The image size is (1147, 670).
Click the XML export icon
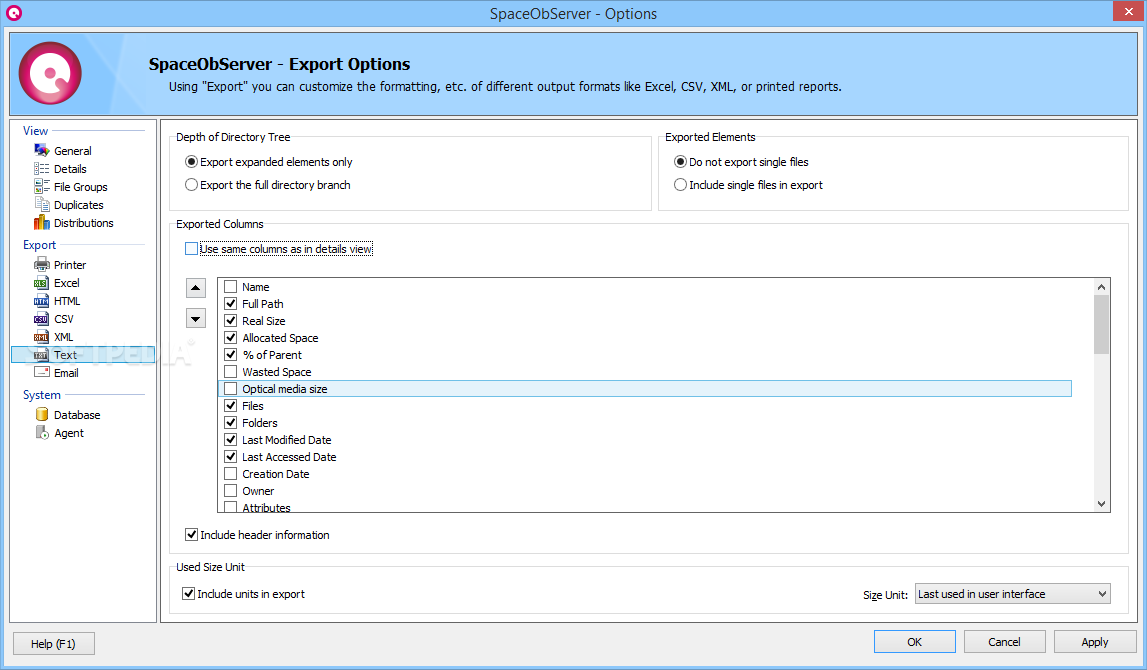(x=42, y=336)
